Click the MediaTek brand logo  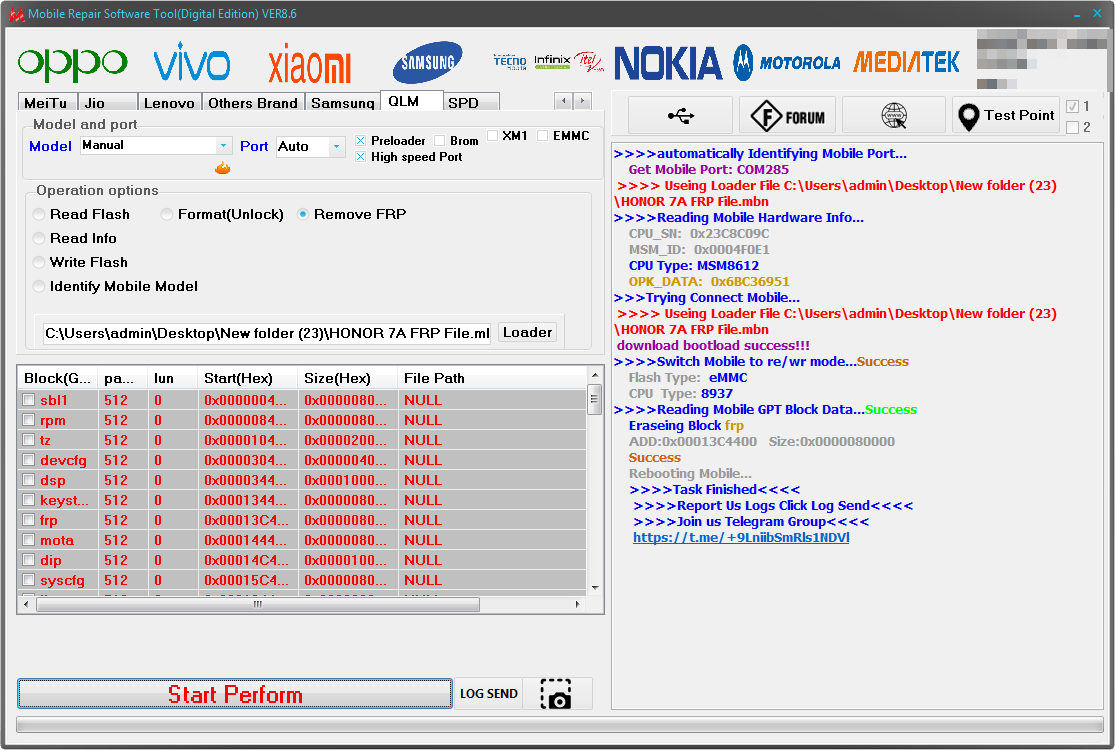[906, 62]
